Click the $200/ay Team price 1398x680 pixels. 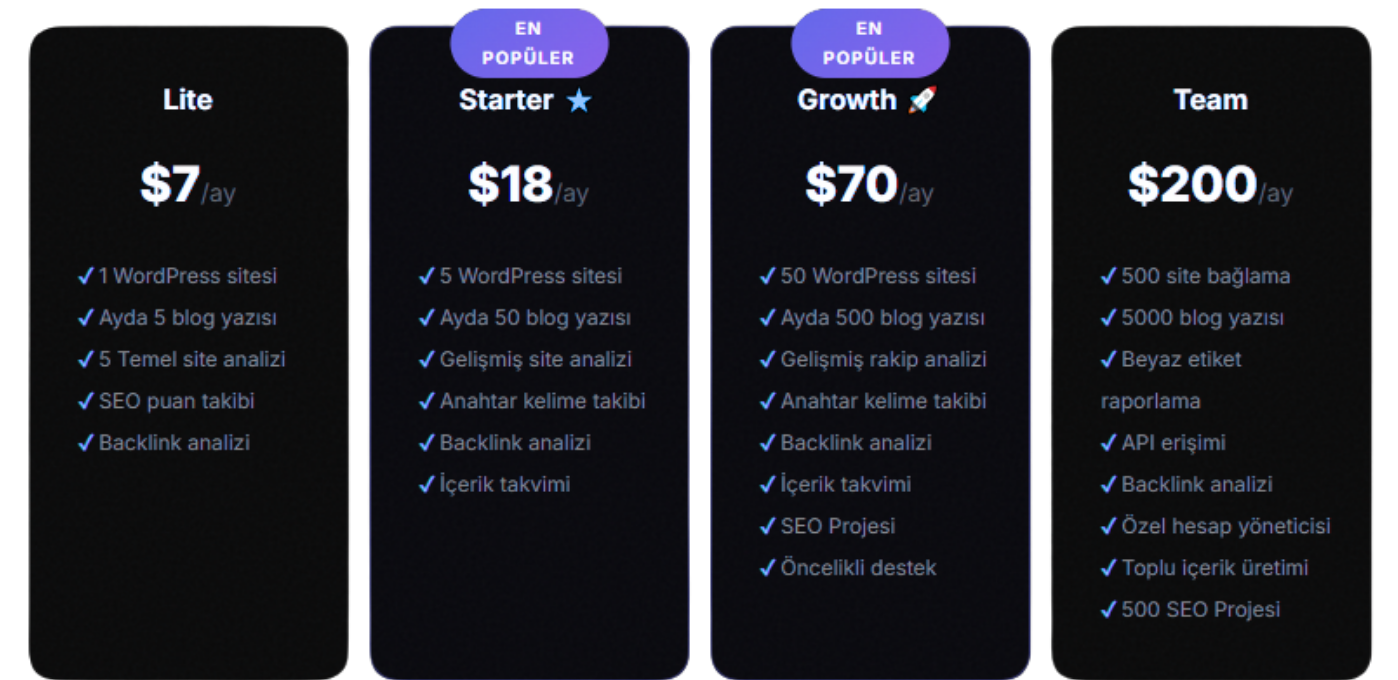[x=1210, y=185]
